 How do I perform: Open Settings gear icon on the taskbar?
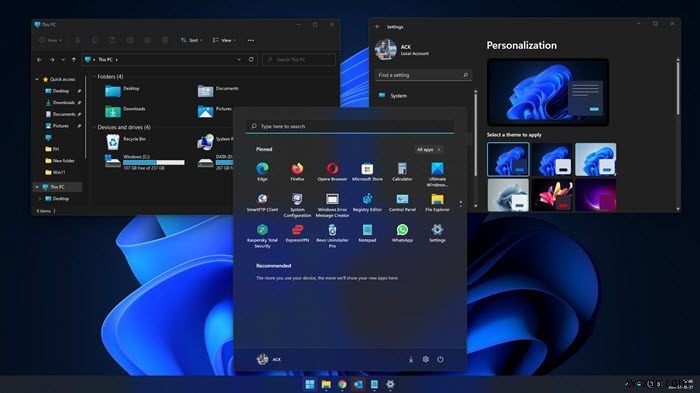pyautogui.click(x=390, y=384)
